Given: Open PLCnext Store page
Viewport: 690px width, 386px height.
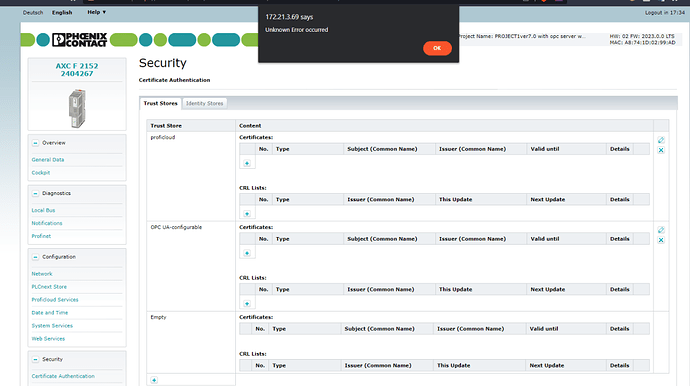Looking at the screenshot, I should click(x=49, y=287).
